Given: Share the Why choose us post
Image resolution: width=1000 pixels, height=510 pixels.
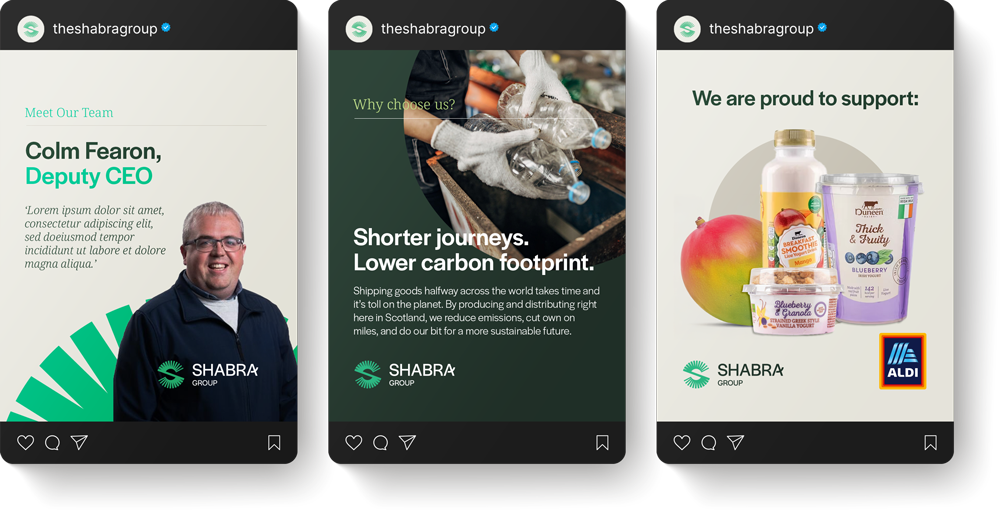Looking at the screenshot, I should click(408, 442).
